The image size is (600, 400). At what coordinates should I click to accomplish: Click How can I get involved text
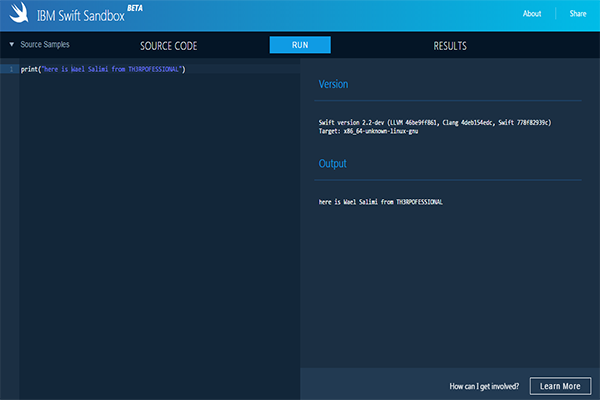pyautogui.click(x=484, y=386)
